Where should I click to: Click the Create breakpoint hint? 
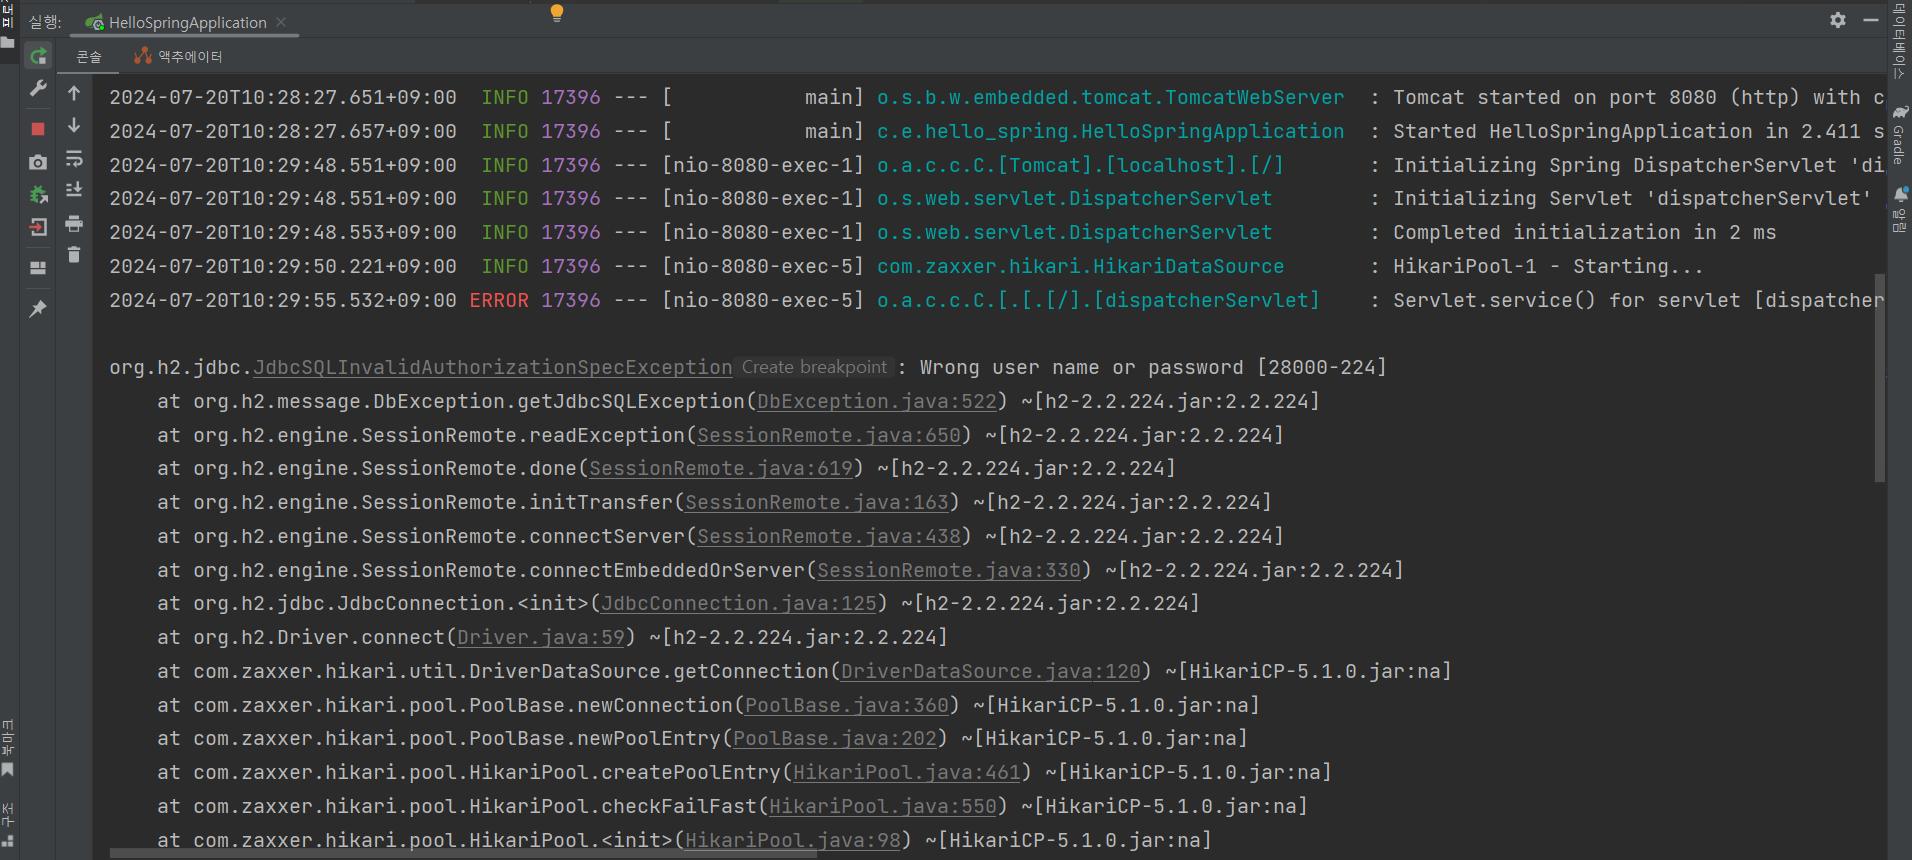pos(814,368)
